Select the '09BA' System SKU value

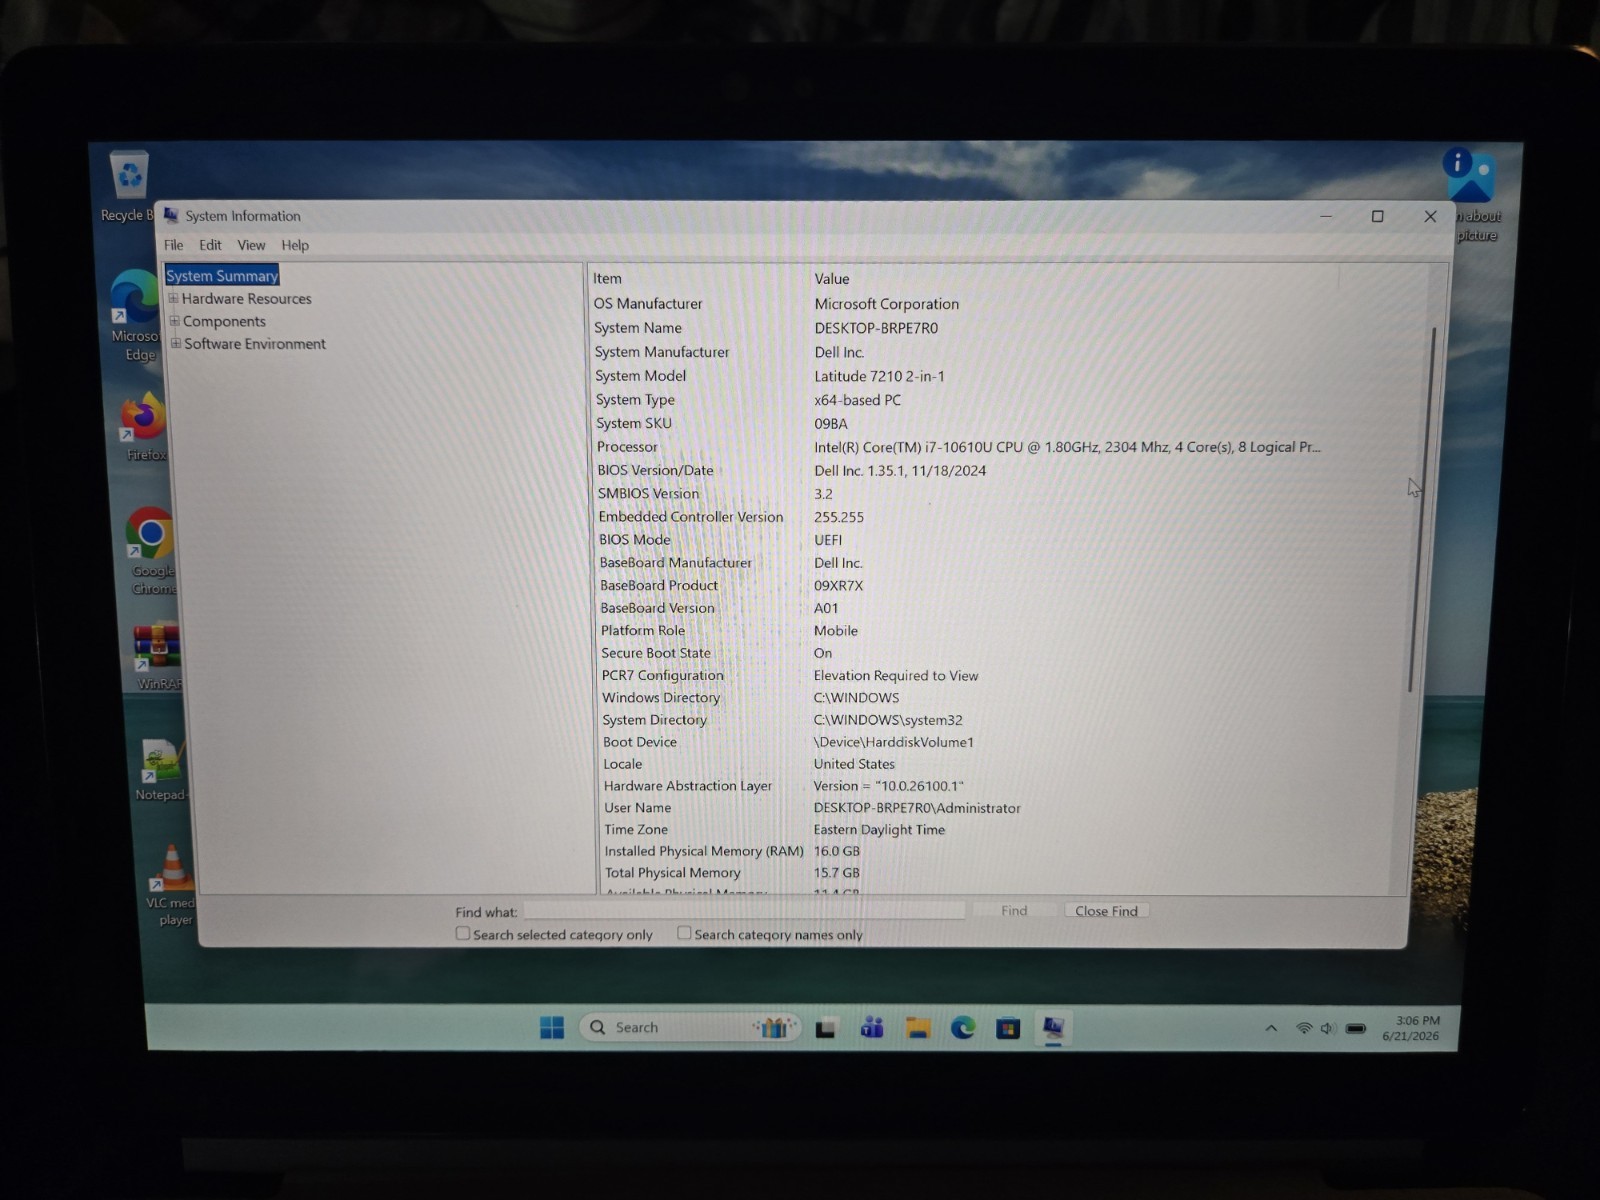831,424
